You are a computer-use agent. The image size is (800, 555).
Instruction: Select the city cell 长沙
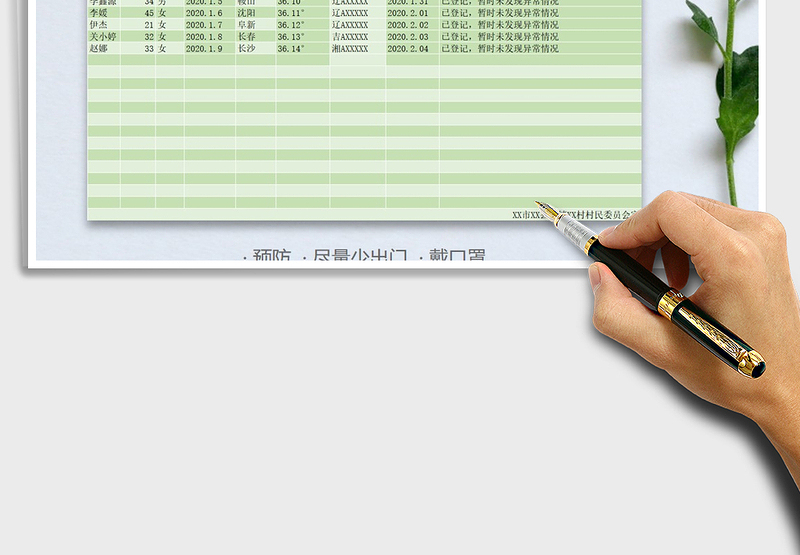pyautogui.click(x=246, y=49)
